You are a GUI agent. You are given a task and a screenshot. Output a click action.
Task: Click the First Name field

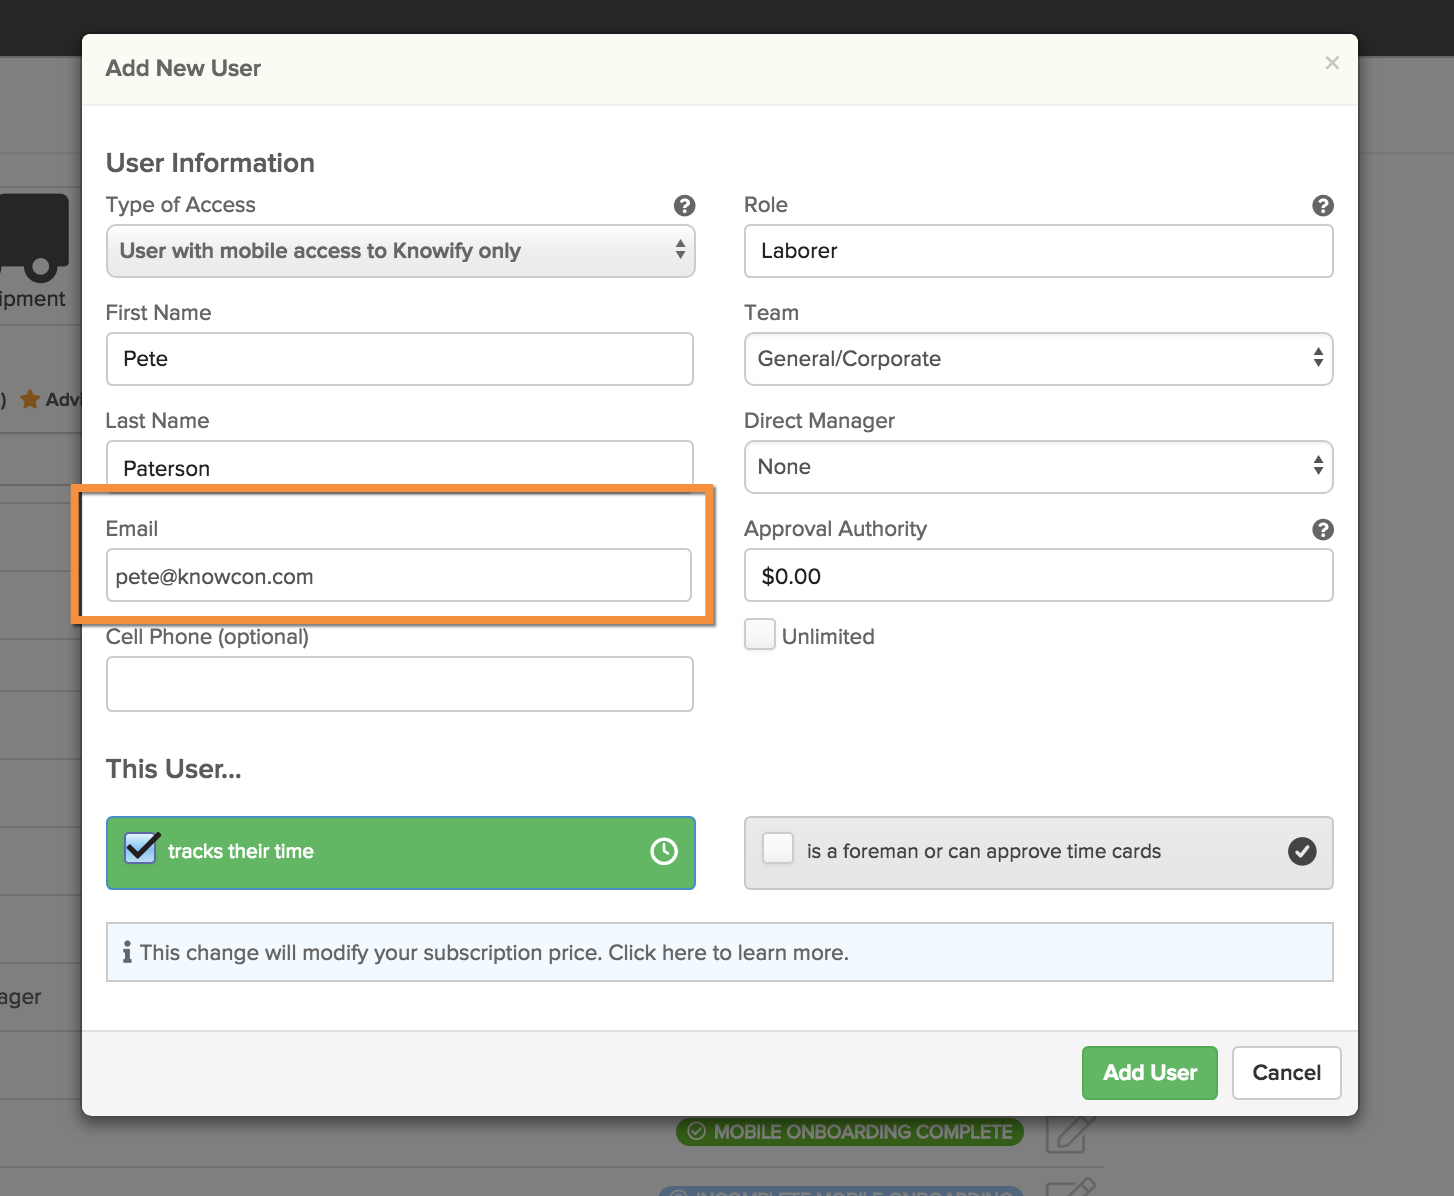coord(400,359)
